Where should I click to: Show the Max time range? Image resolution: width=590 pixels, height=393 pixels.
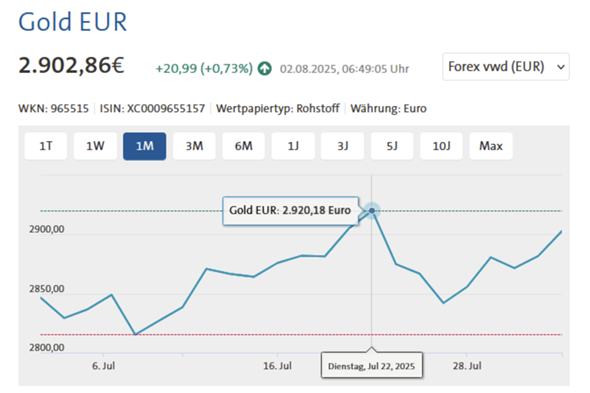pos(491,146)
